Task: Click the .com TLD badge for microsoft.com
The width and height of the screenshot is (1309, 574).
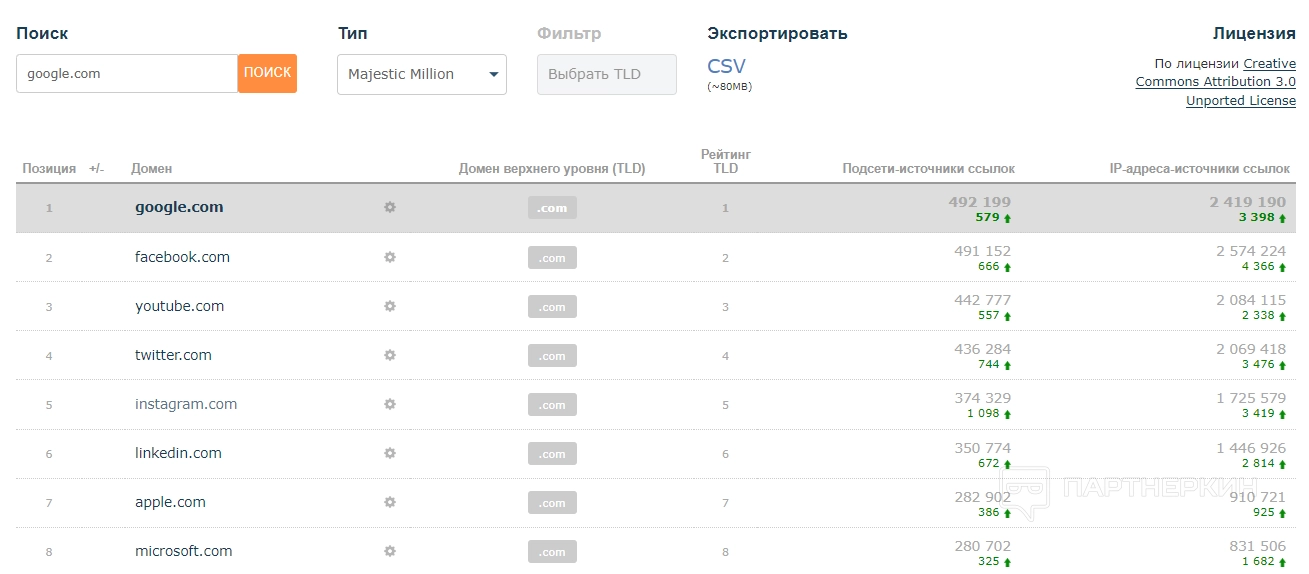Action: [552, 552]
